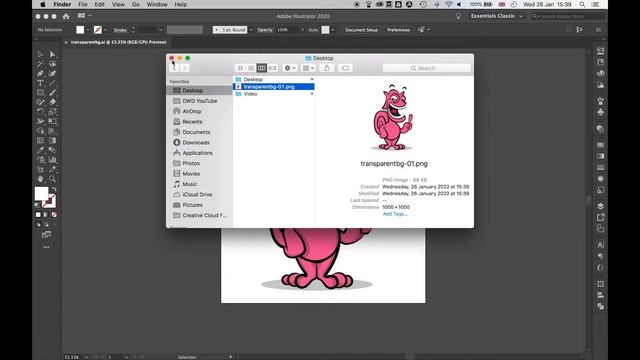Select the Hand tool
The image size is (640, 360).
(x=40, y=179)
